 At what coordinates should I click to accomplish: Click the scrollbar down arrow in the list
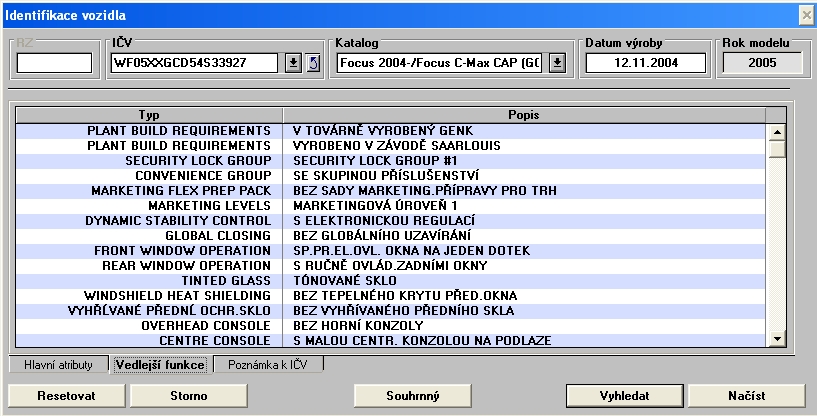(775, 340)
